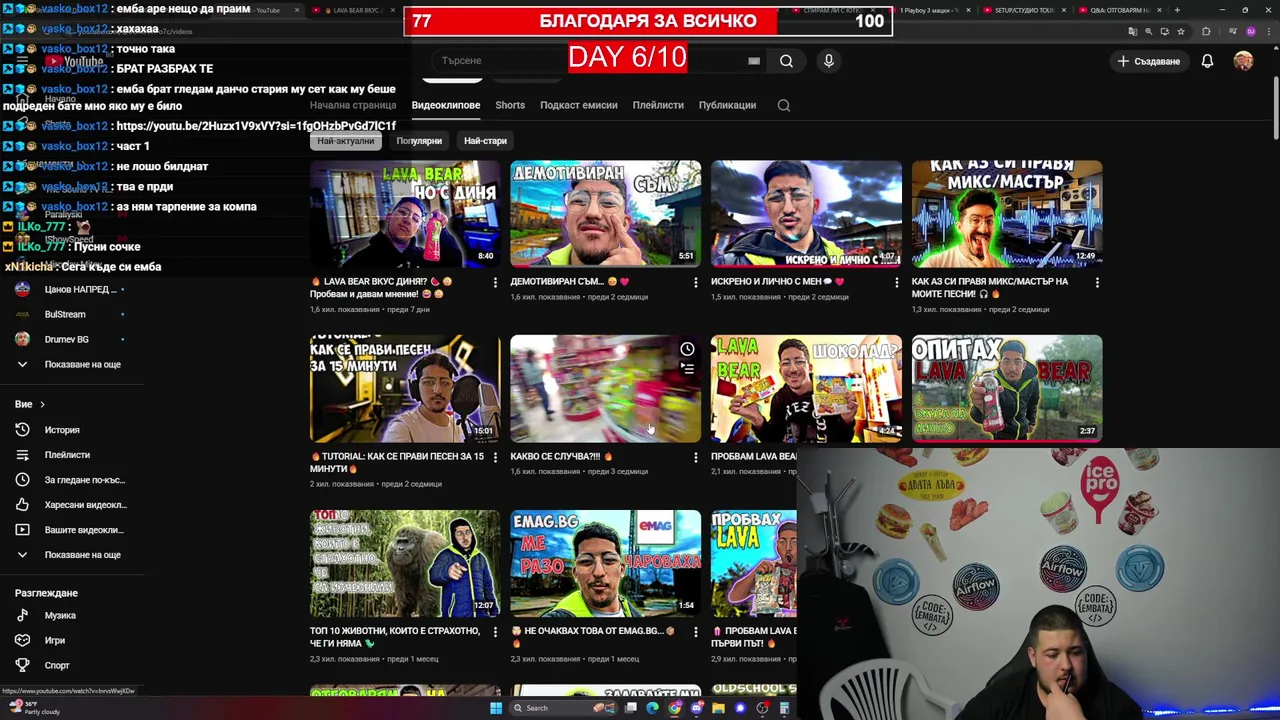Switch to the Подкаст емисии channel tab
The height and width of the screenshot is (720, 1280).
(579, 105)
